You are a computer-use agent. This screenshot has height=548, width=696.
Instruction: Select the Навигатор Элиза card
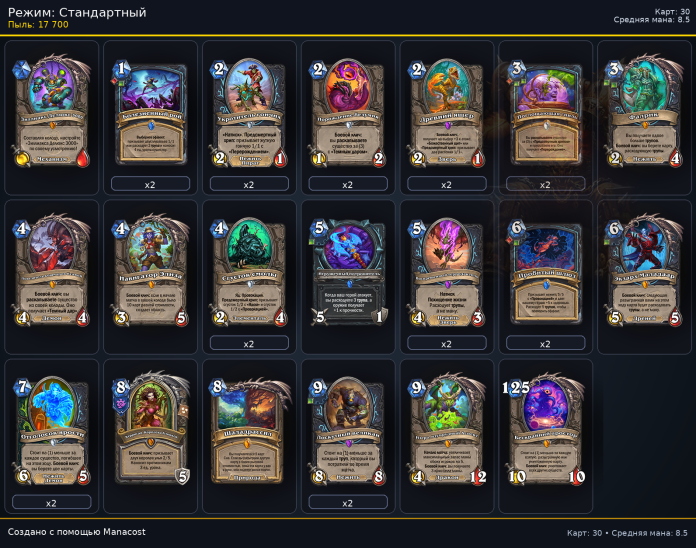[x=150, y=270]
